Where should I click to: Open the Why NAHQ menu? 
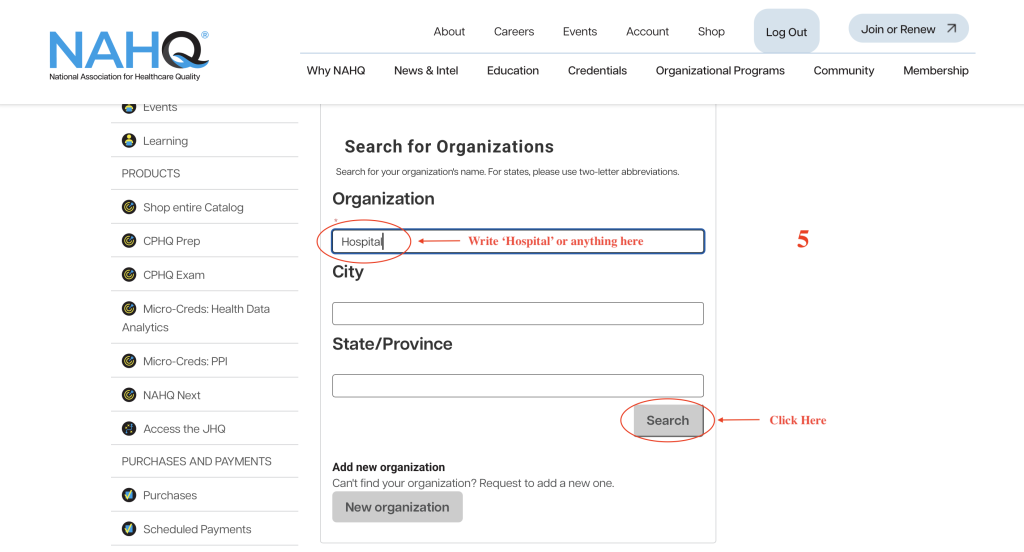click(336, 71)
